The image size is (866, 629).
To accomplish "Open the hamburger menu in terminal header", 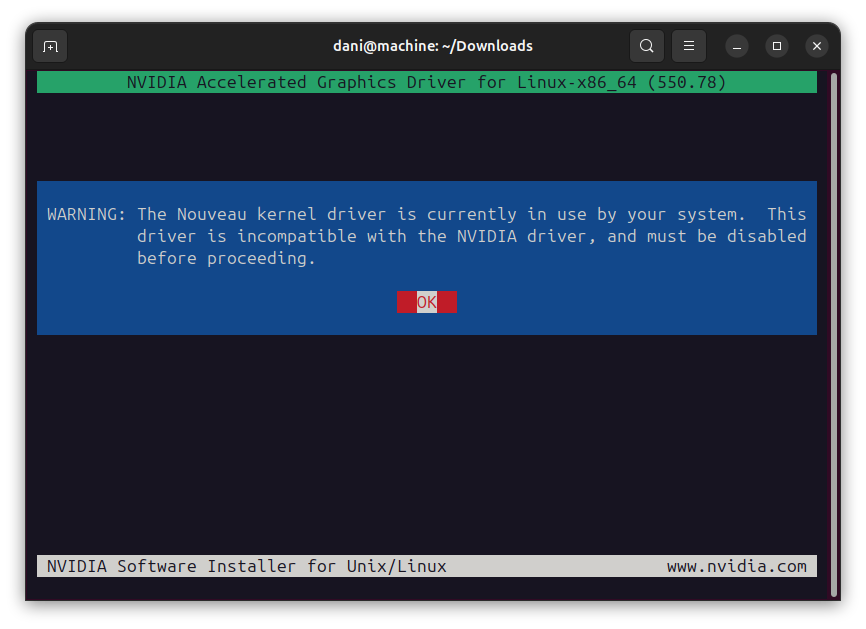I will [x=689, y=46].
